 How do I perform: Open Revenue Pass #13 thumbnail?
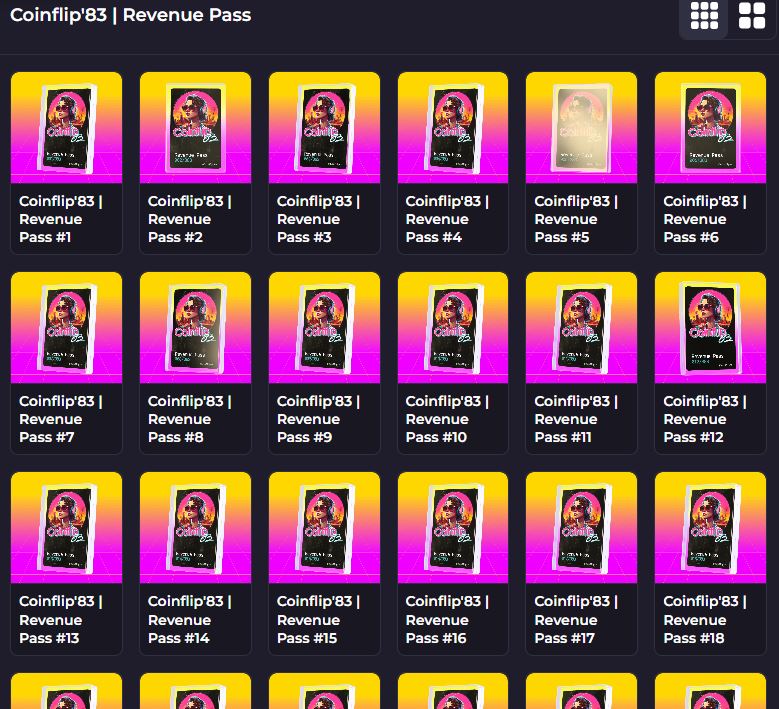(66, 528)
